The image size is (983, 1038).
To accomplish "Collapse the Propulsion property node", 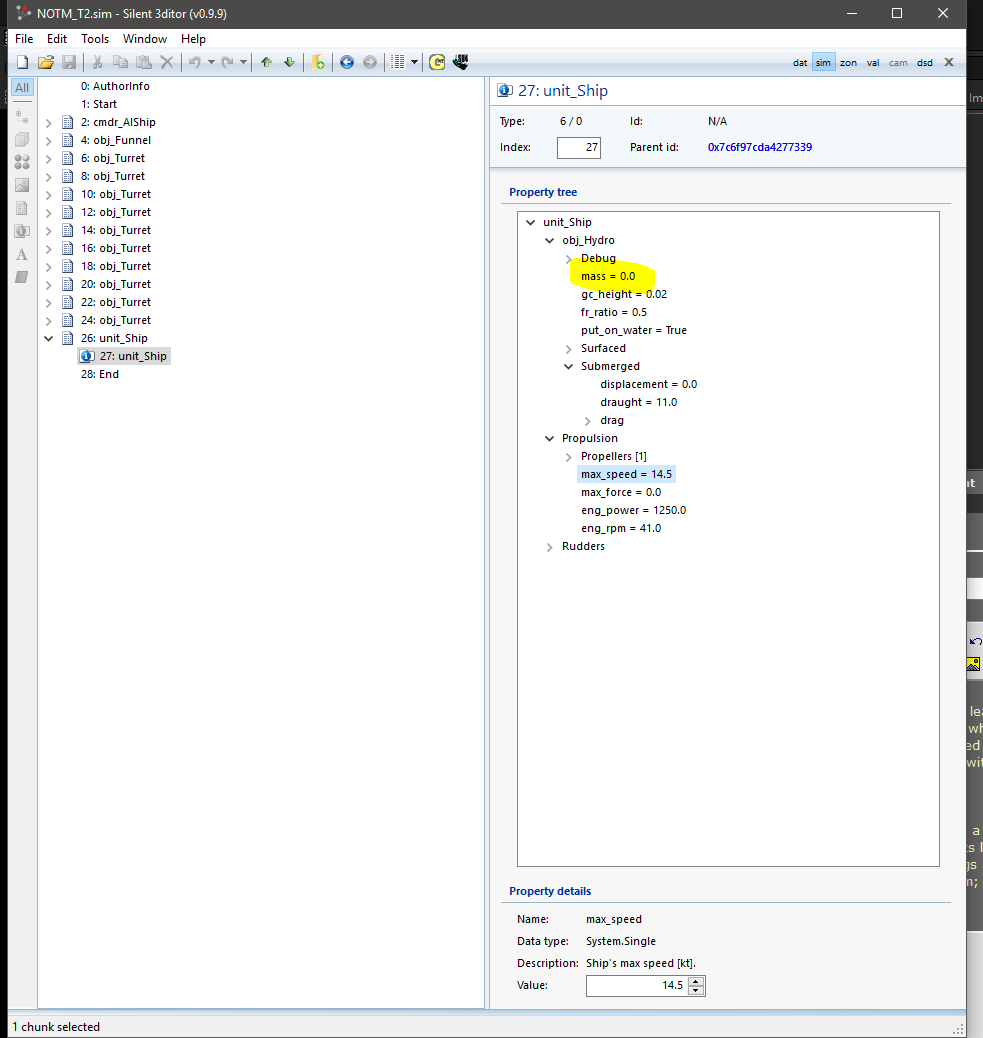I will point(549,439).
